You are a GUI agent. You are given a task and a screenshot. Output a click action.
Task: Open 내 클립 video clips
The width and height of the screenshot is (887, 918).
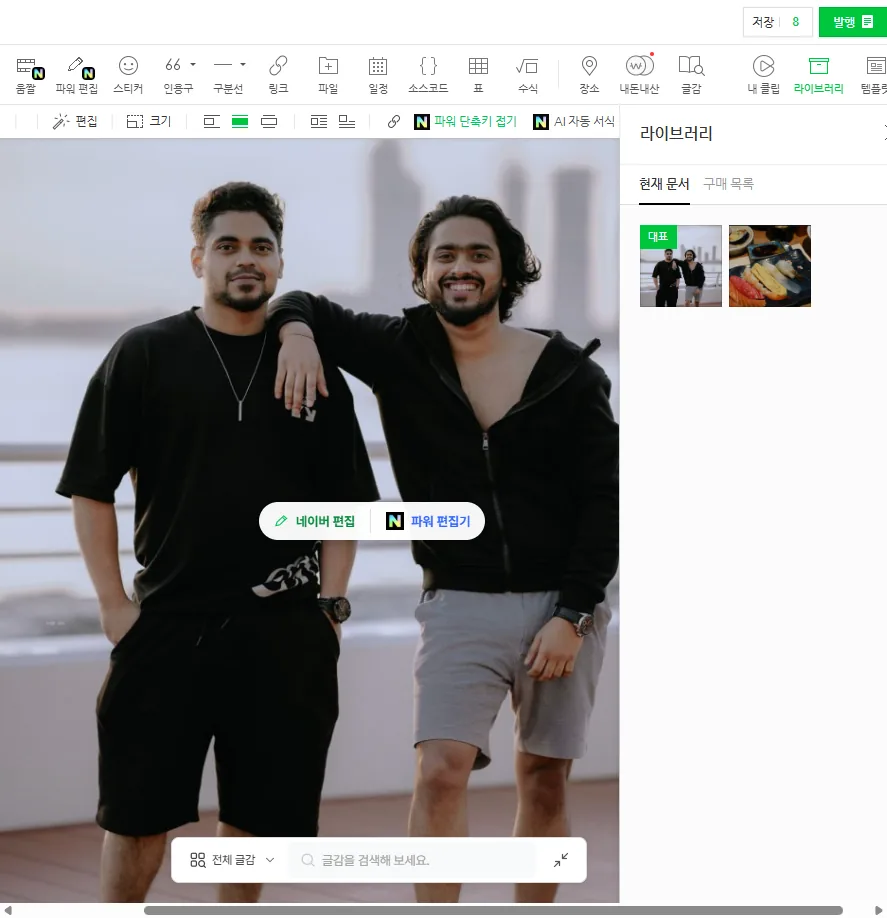(x=763, y=75)
